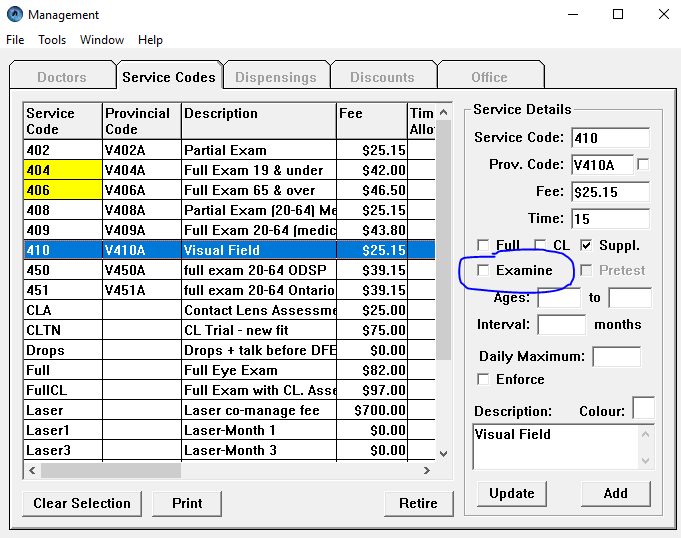Go to the Office tab

(x=489, y=77)
